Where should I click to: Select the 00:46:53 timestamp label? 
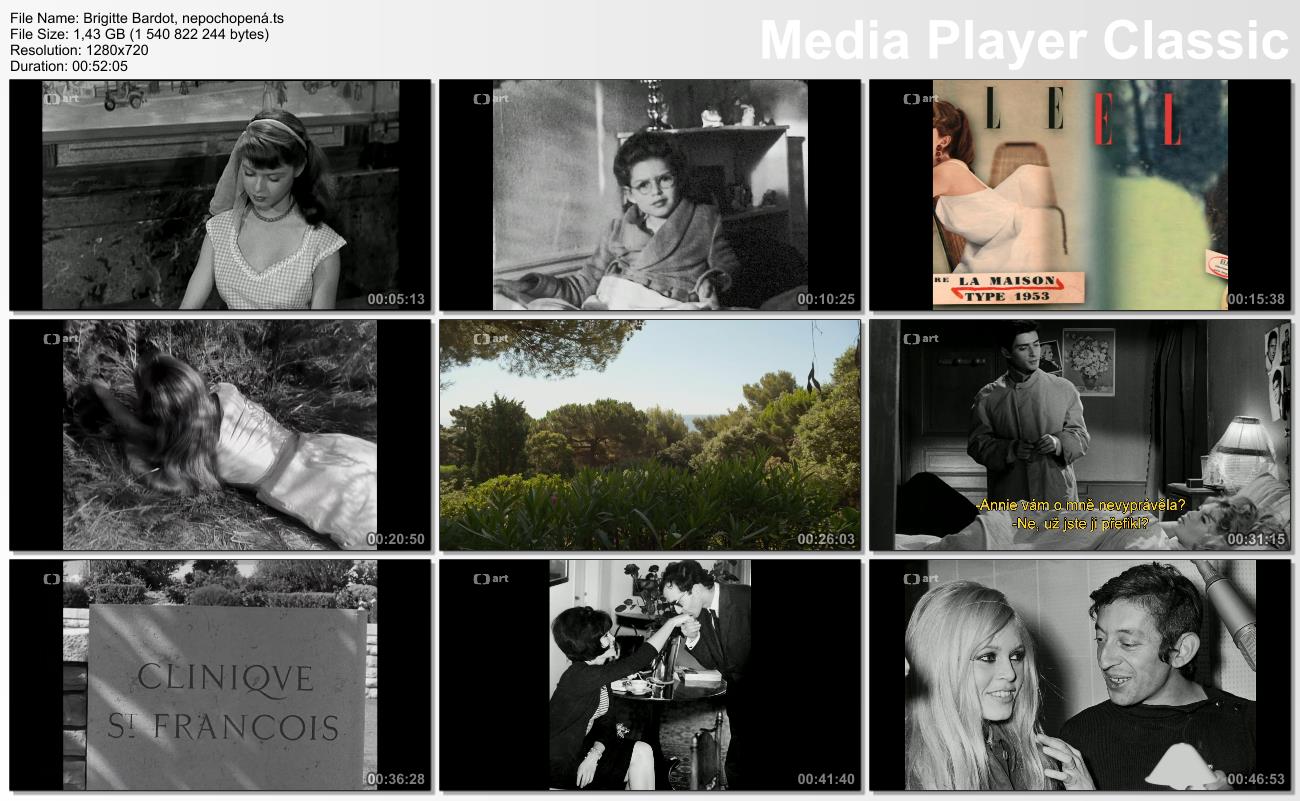(x=1255, y=779)
